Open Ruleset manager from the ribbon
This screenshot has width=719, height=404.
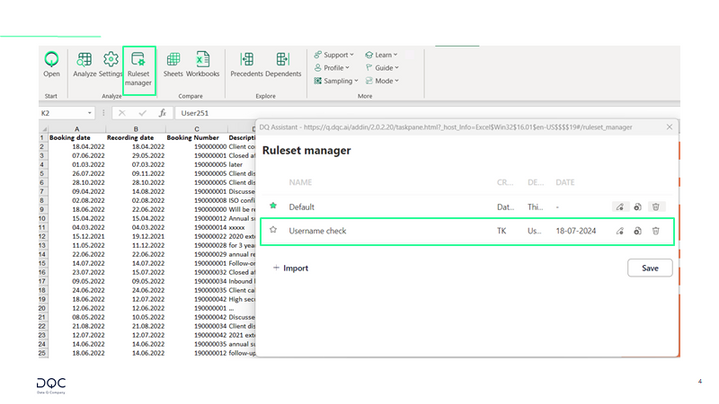[x=138, y=70]
